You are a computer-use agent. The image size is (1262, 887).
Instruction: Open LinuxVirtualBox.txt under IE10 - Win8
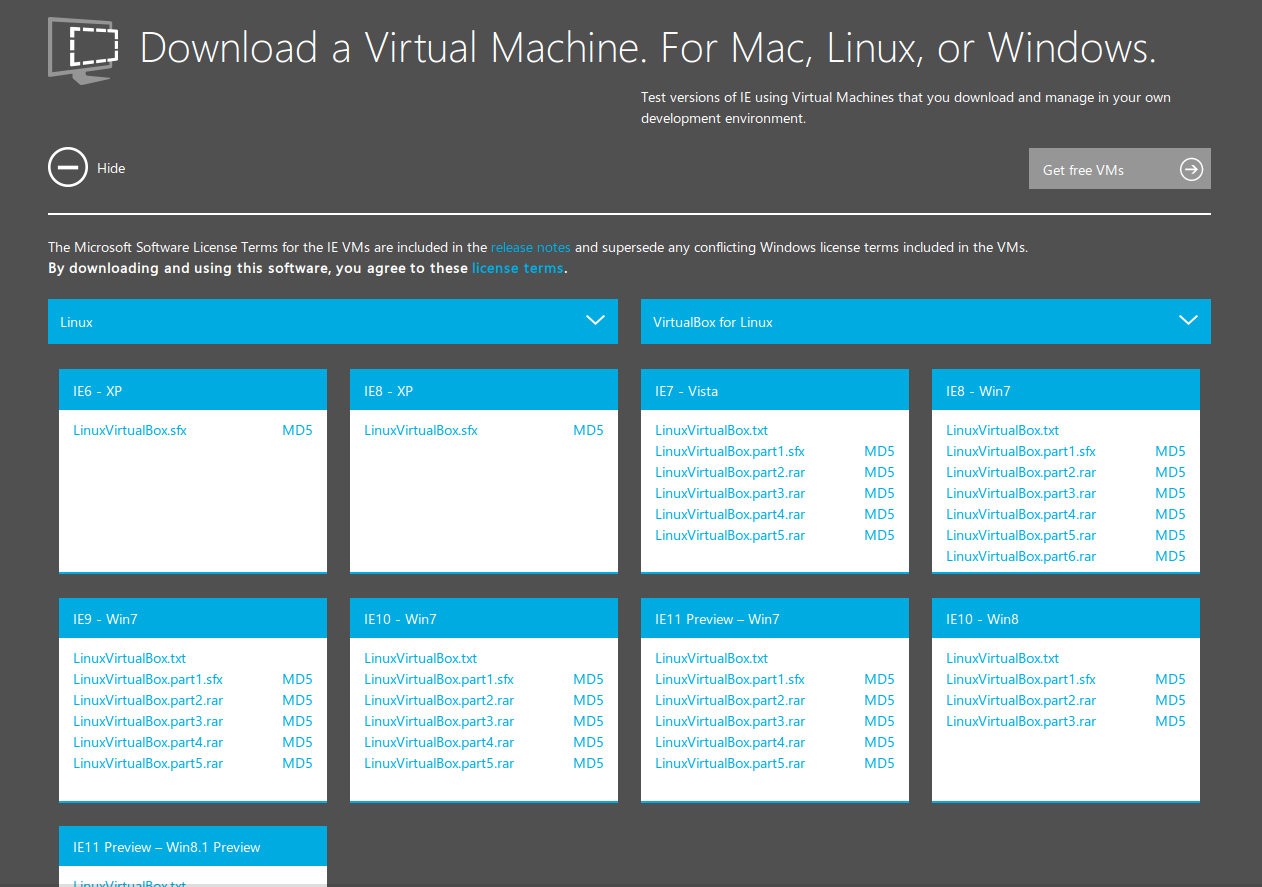pyautogui.click(x=1003, y=658)
